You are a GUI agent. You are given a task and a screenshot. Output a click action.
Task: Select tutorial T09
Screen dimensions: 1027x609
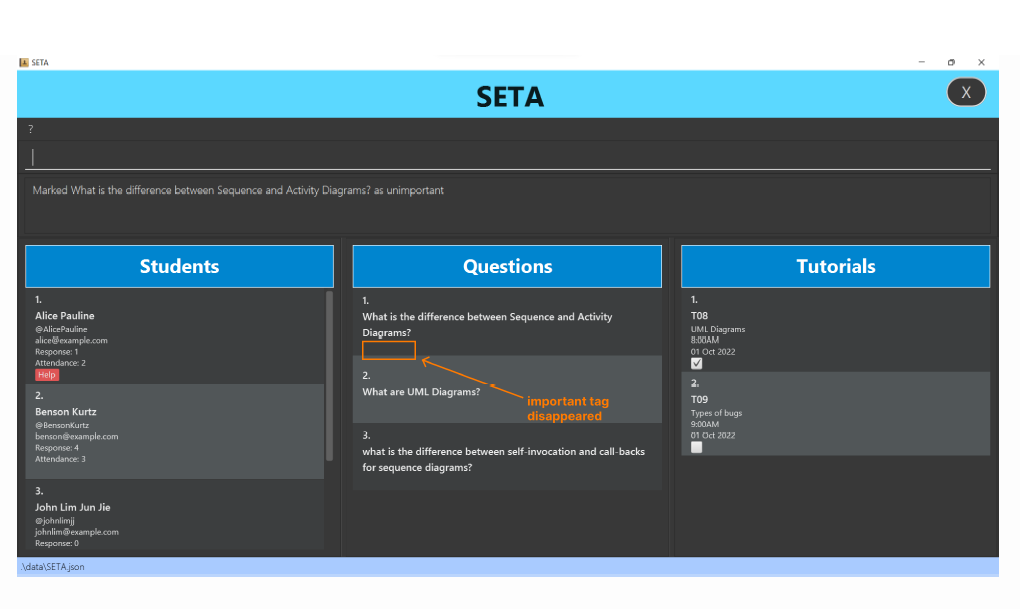click(835, 414)
